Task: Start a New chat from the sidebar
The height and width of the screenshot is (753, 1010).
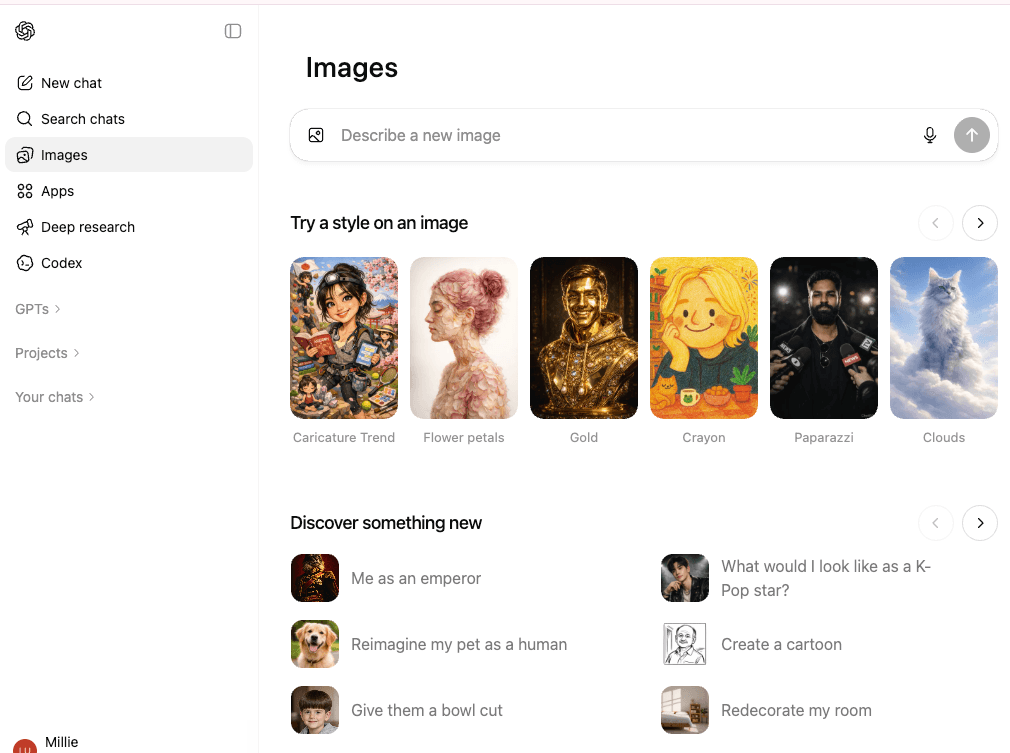Action: 70,82
